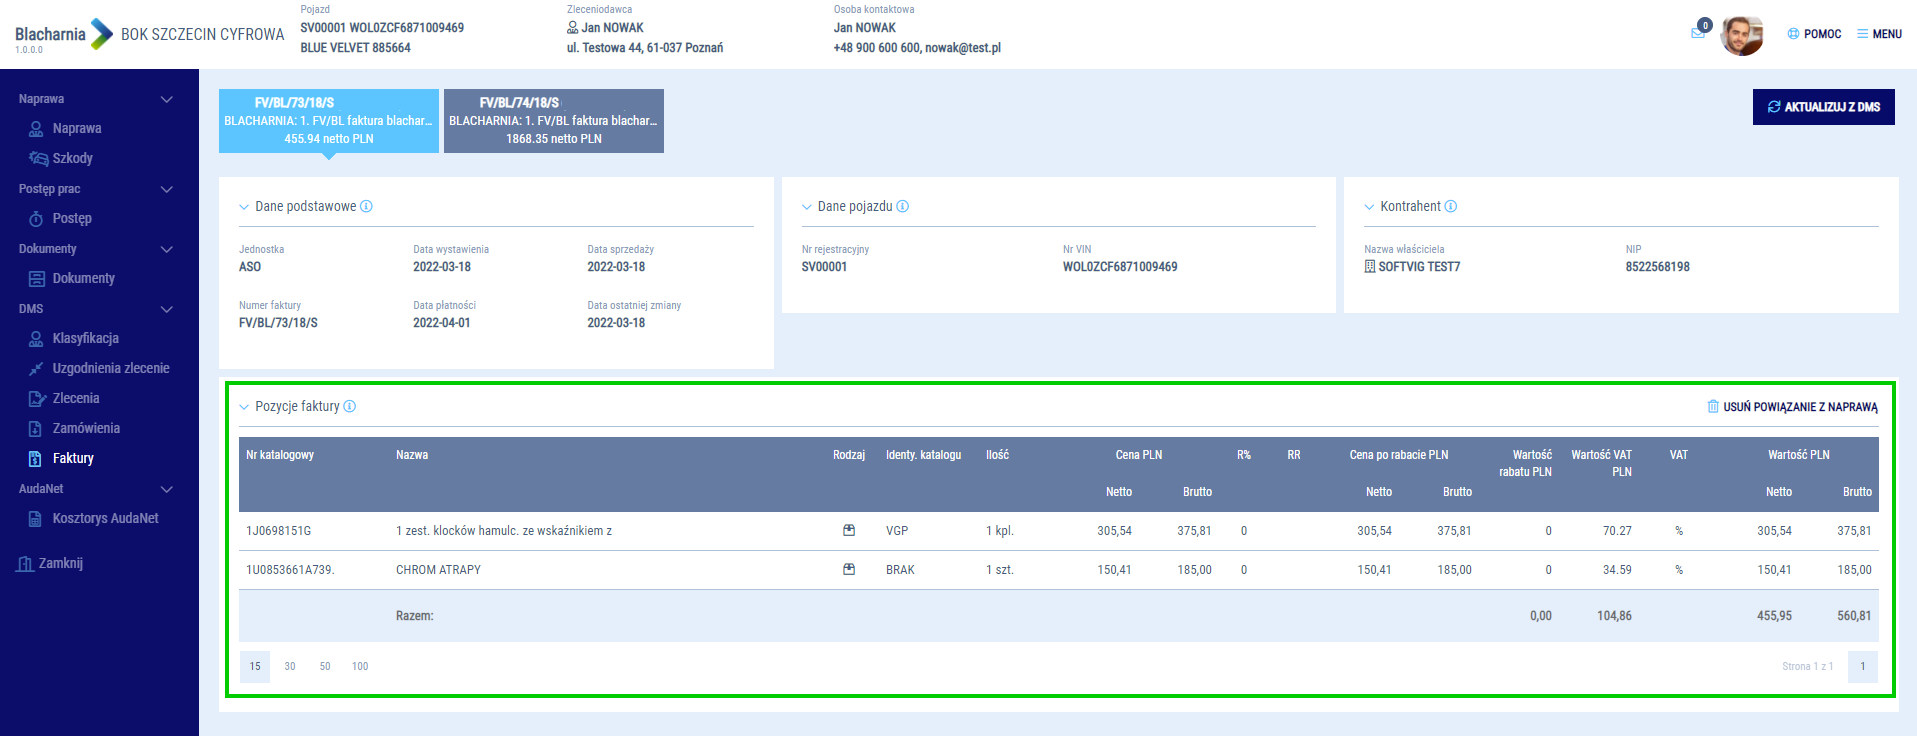Viewport: 1917px width, 736px height.
Task: Show info for Dane pojazdu
Action: (903, 207)
